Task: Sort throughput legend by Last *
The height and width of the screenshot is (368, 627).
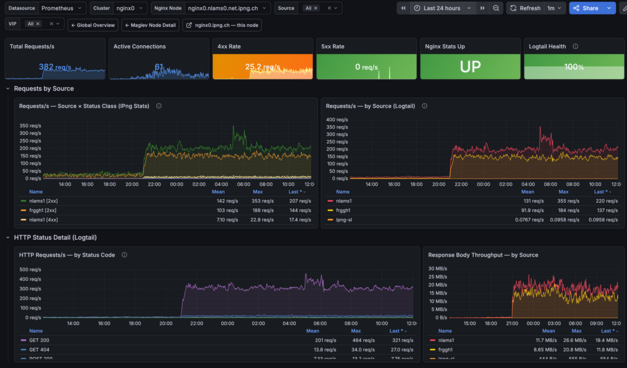Action: (x=610, y=331)
